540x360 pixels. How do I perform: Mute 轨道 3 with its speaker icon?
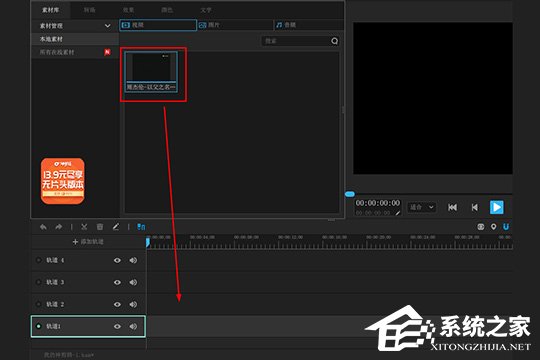tap(133, 282)
